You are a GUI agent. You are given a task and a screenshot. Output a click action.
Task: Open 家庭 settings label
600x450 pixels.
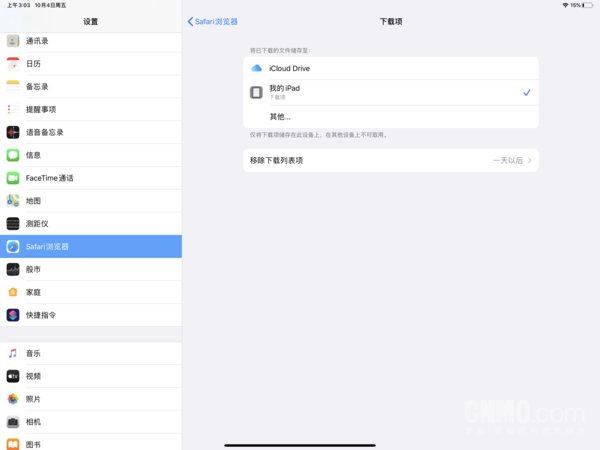(33, 292)
